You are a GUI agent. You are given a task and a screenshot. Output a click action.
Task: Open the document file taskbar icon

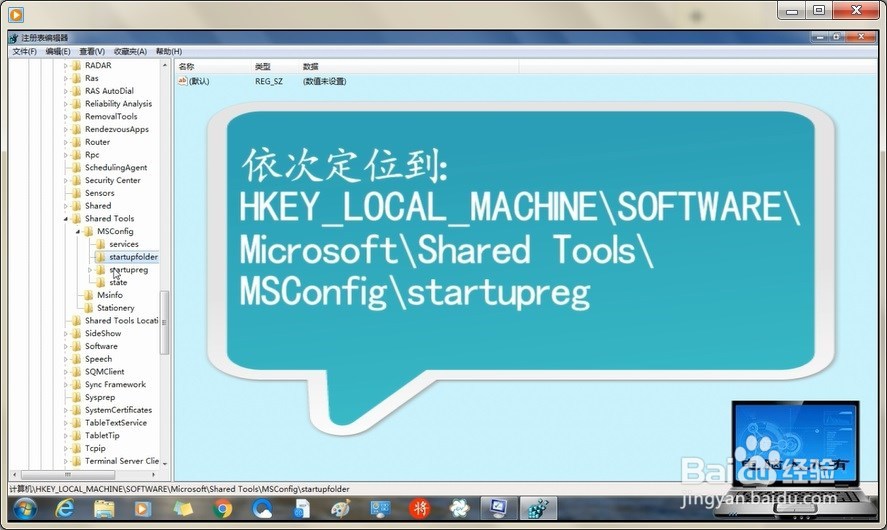[302, 509]
